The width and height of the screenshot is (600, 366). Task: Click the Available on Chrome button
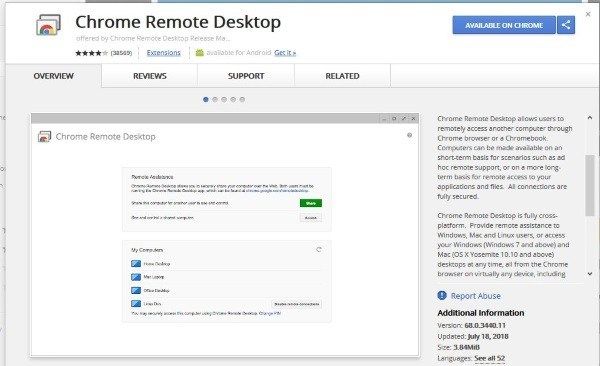tap(504, 25)
